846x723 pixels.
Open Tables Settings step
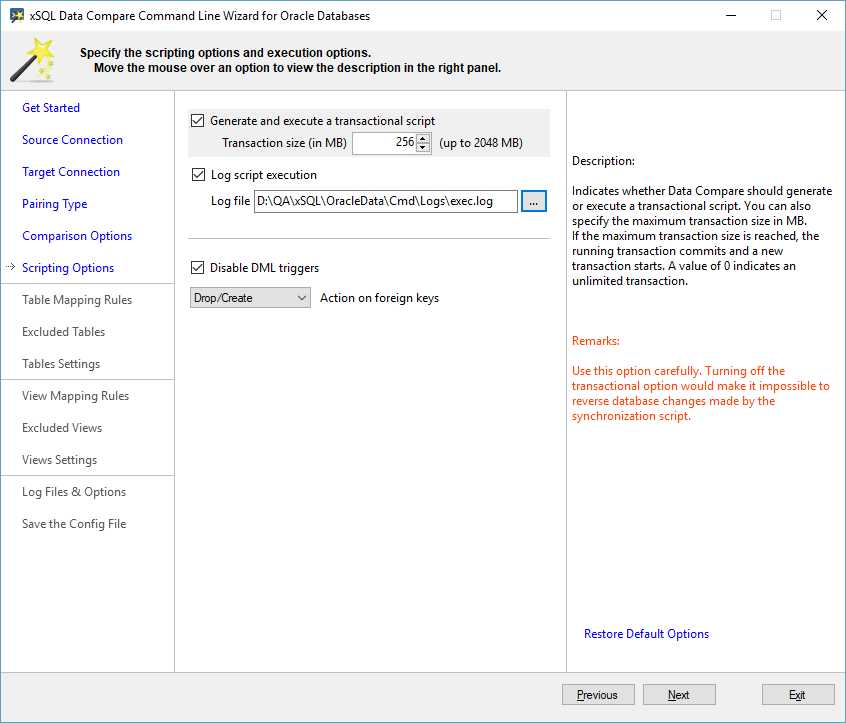(61, 364)
